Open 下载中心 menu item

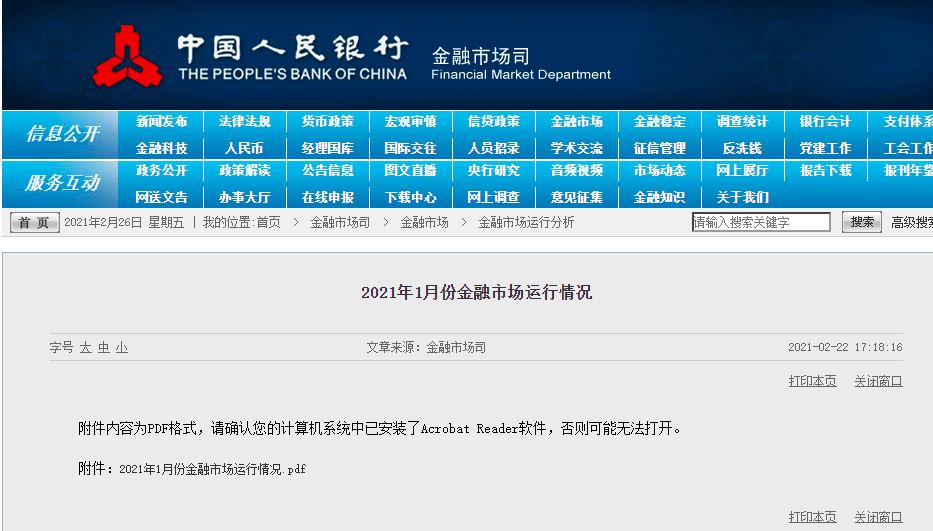click(x=411, y=197)
